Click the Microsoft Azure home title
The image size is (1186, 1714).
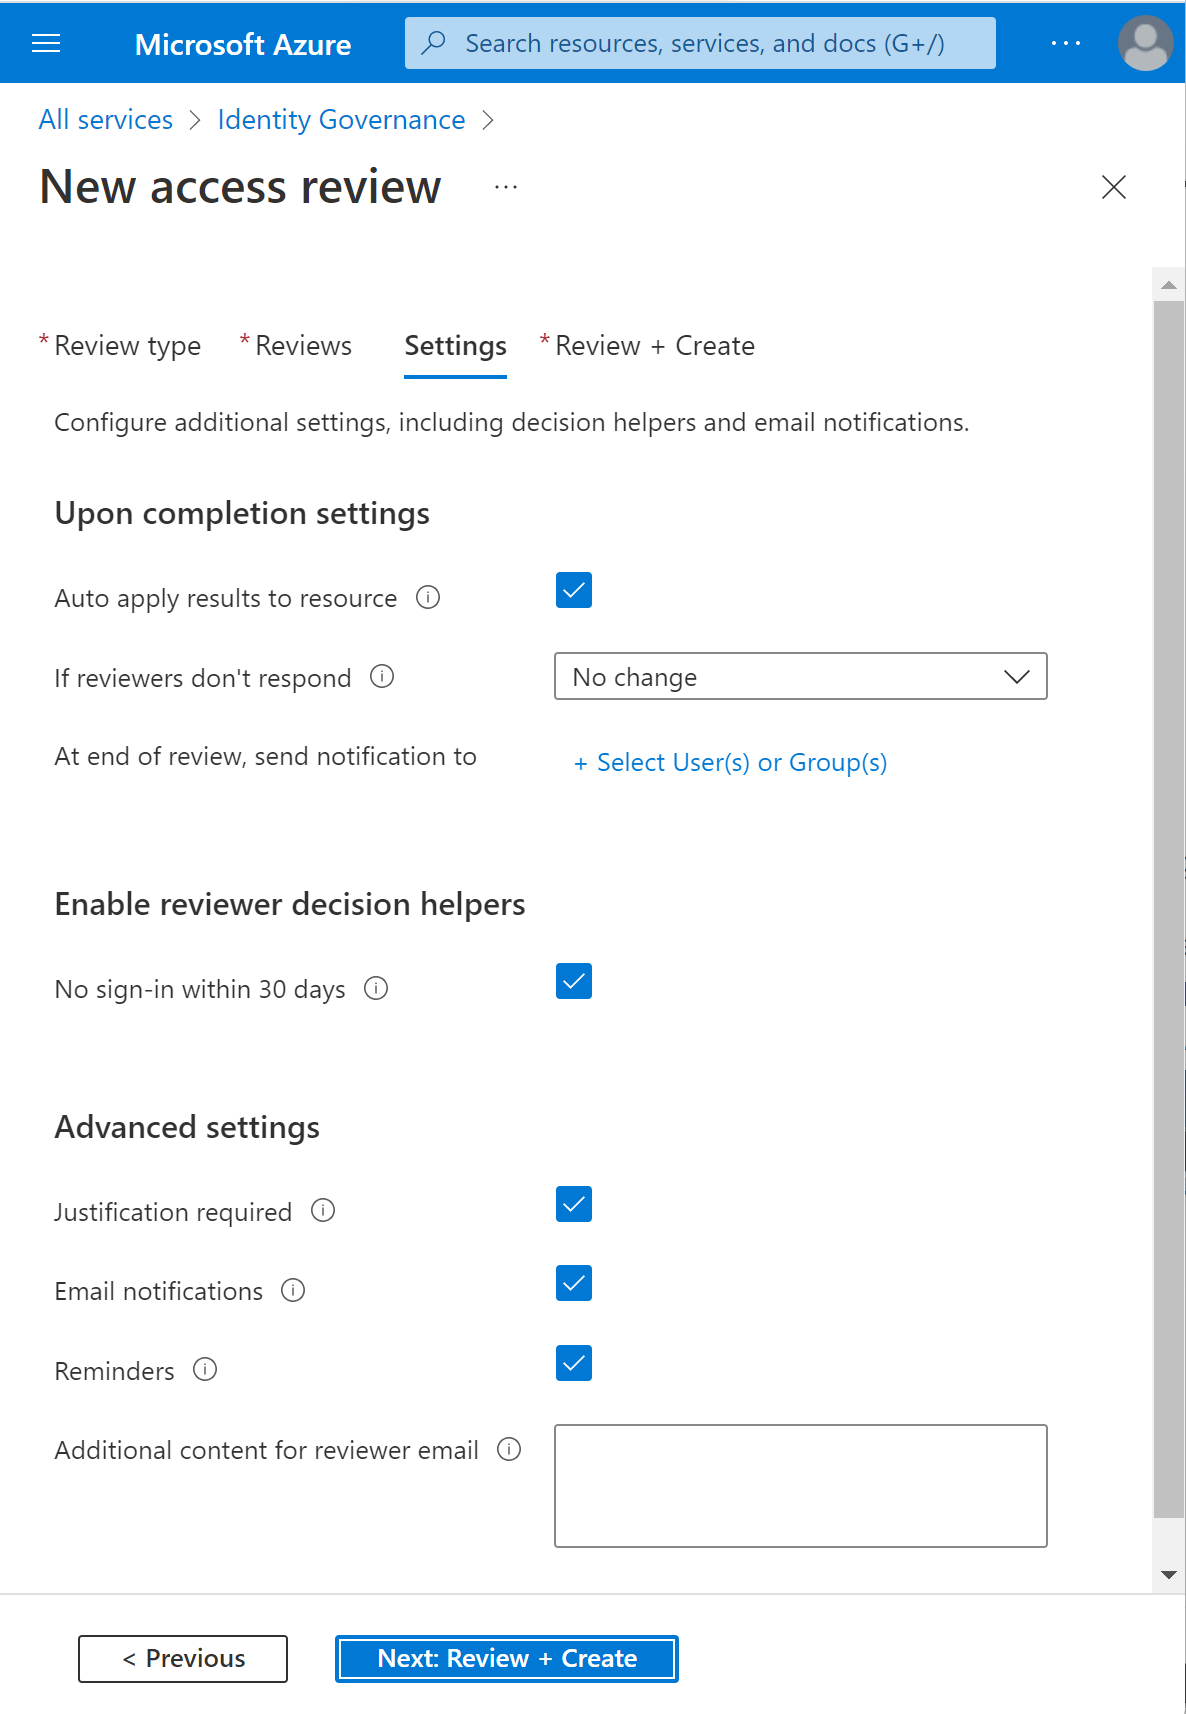point(243,44)
